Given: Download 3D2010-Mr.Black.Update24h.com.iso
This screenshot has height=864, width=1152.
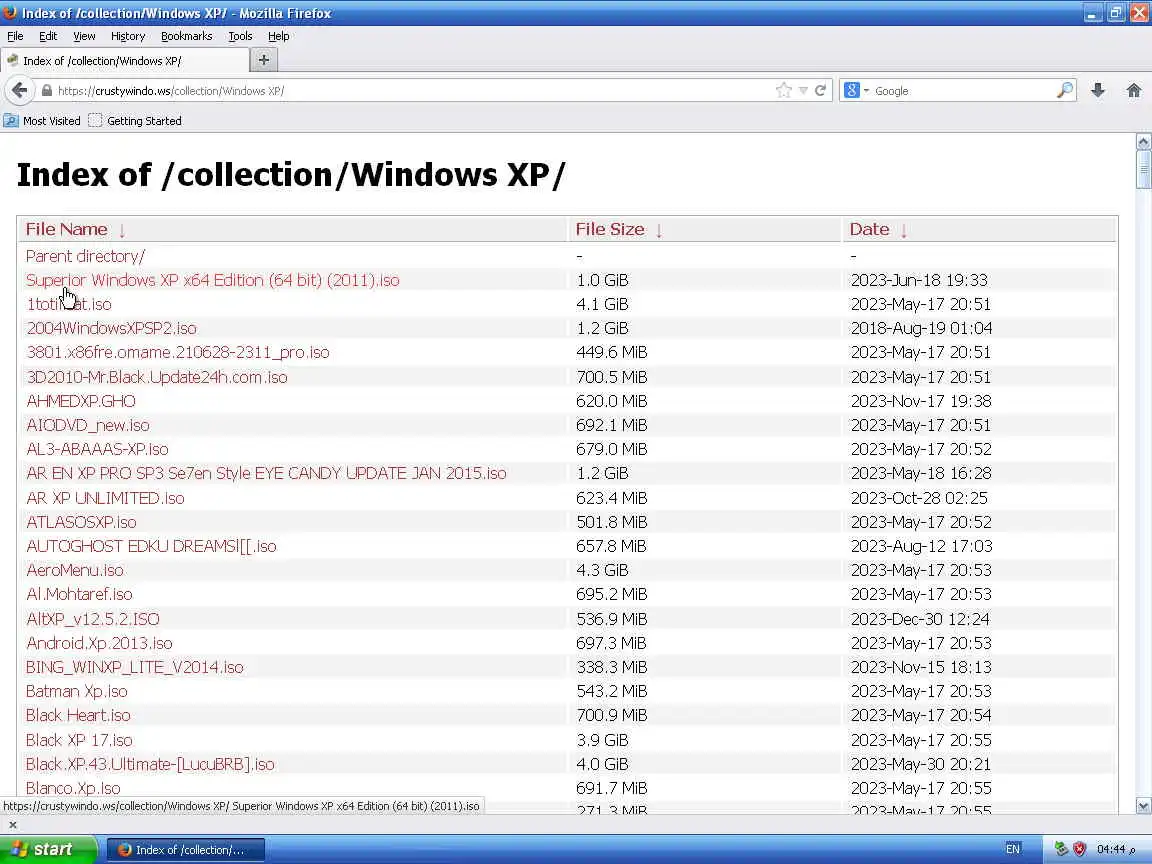Looking at the screenshot, I should (x=156, y=377).
